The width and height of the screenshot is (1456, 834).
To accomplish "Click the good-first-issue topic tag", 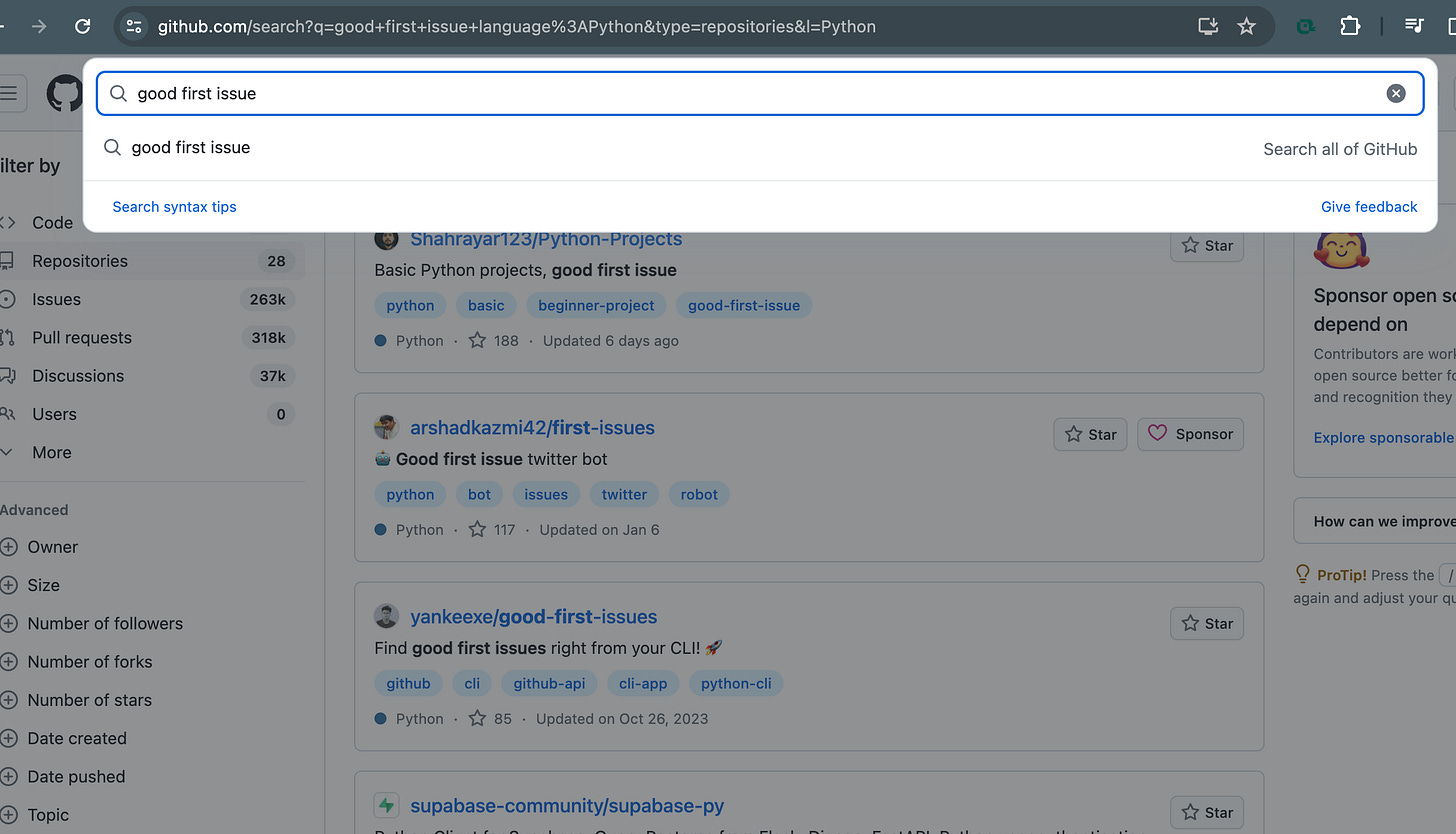I will (x=744, y=305).
